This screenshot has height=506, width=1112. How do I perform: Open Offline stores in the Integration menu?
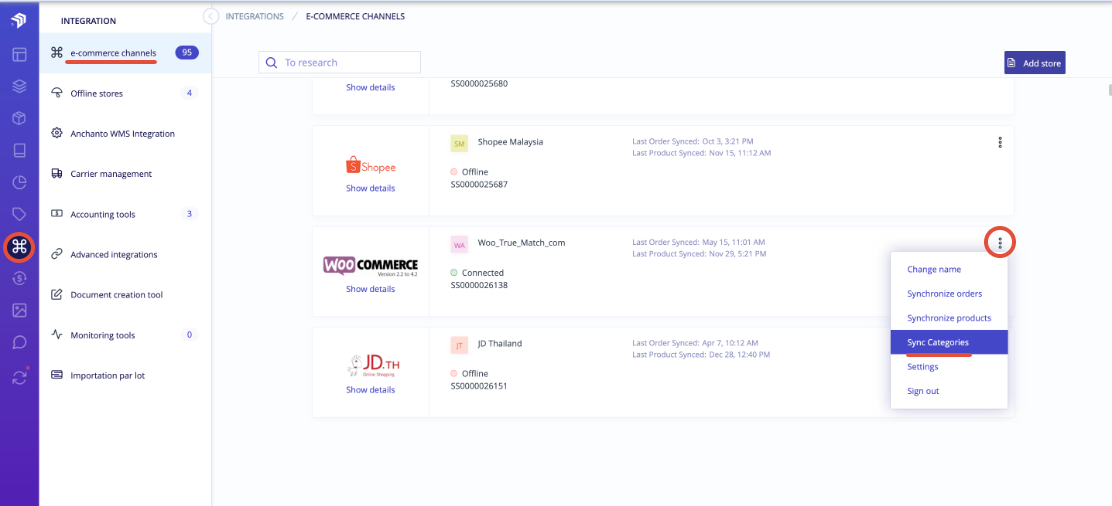pos(125,94)
